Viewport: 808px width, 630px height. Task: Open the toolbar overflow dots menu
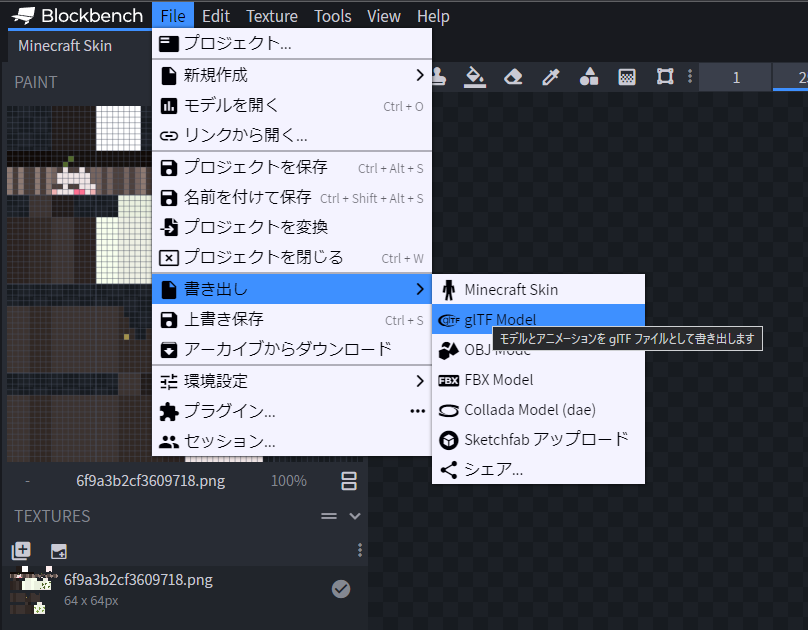click(x=690, y=77)
